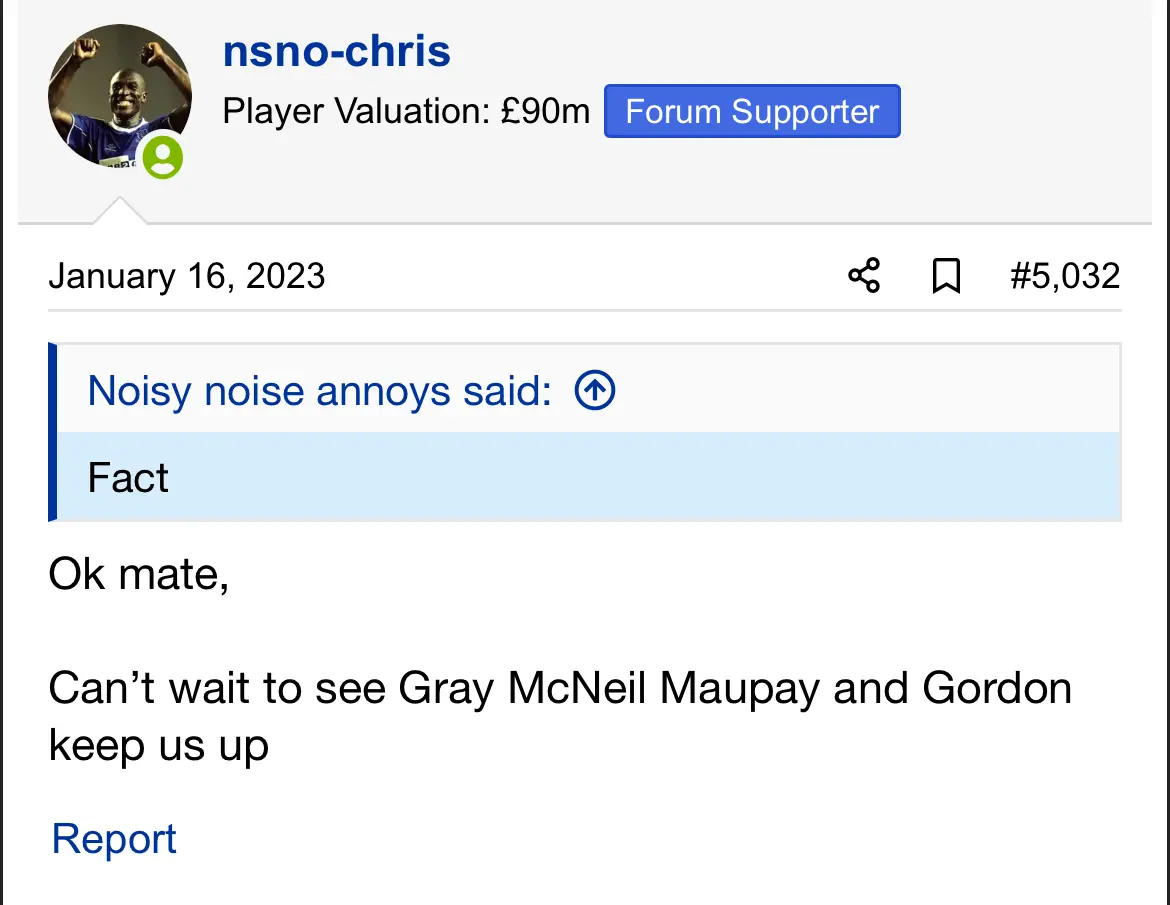
Task: Report this post
Action: tap(114, 839)
